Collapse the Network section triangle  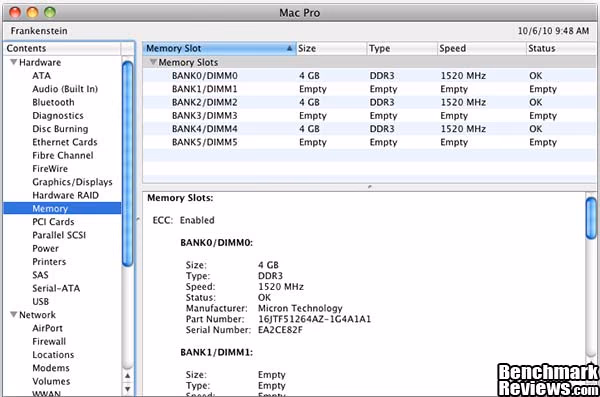click(13, 315)
